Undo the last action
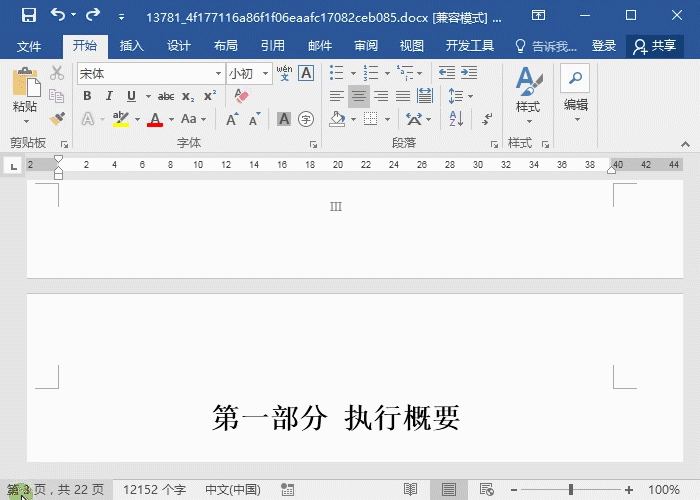This screenshot has height=500, width=700. pyautogui.click(x=58, y=16)
